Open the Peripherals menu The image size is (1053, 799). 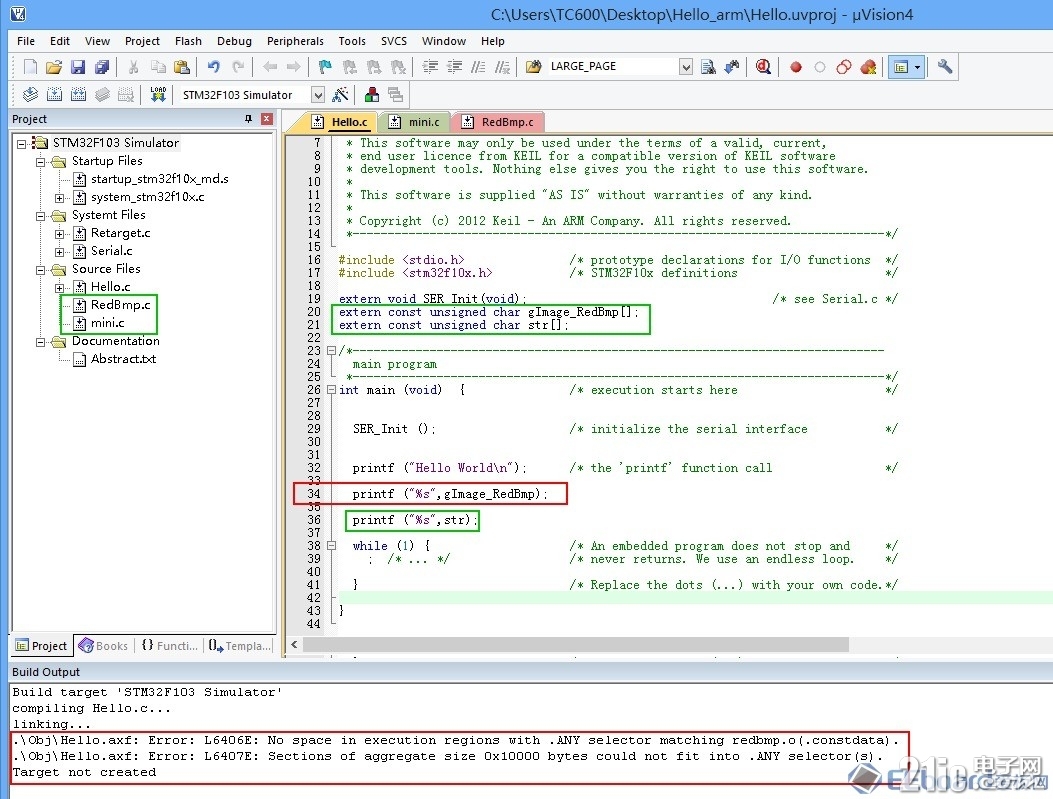[295, 41]
